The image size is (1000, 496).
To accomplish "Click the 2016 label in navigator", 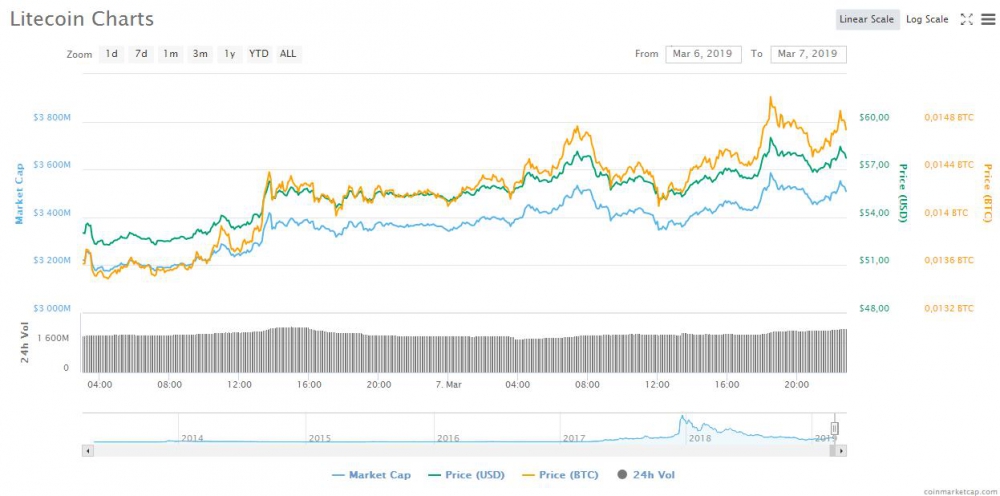I will (448, 439).
